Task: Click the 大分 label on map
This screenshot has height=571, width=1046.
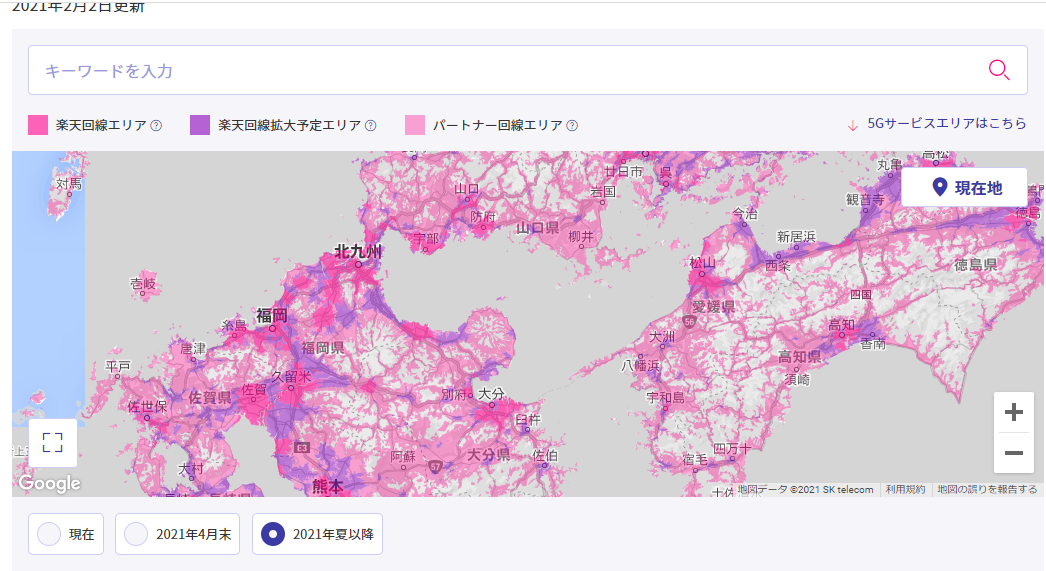Action: 491,394
